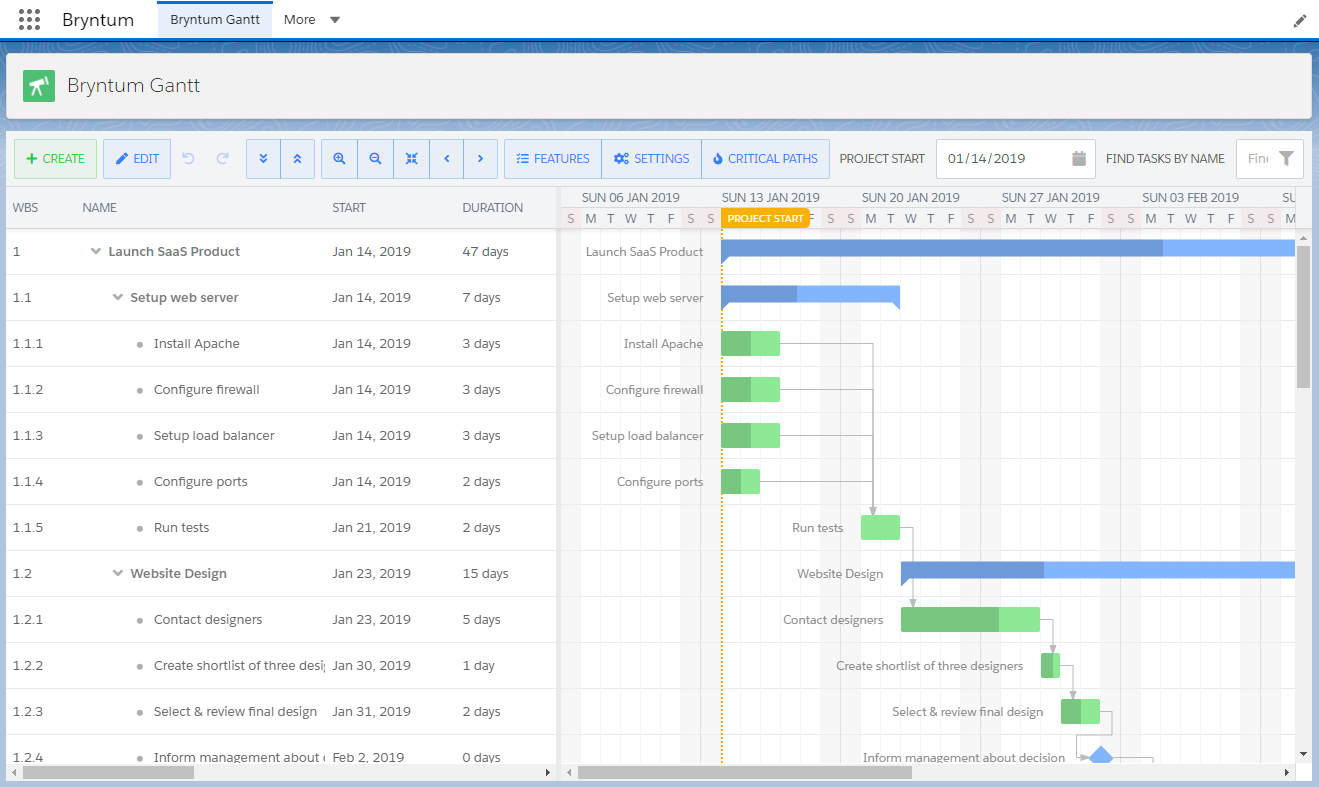
Task: Click the Launch SaaS Product summary bar
Action: point(1008,250)
